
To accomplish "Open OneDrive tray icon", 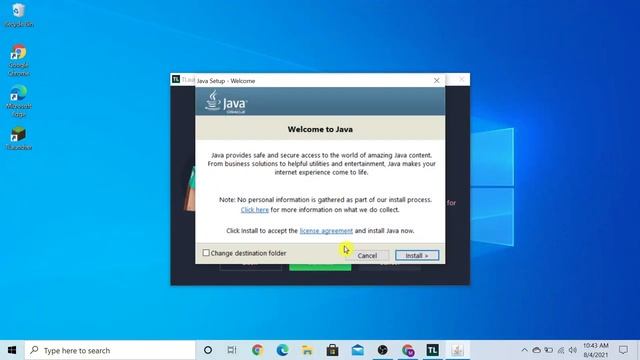I will coord(536,350).
